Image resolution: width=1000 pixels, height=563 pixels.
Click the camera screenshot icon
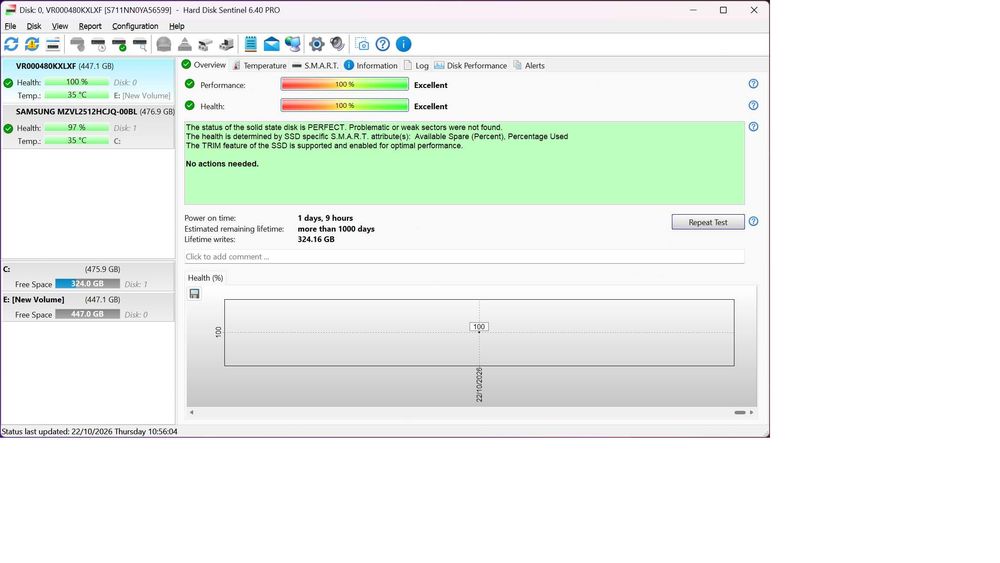click(x=362, y=44)
